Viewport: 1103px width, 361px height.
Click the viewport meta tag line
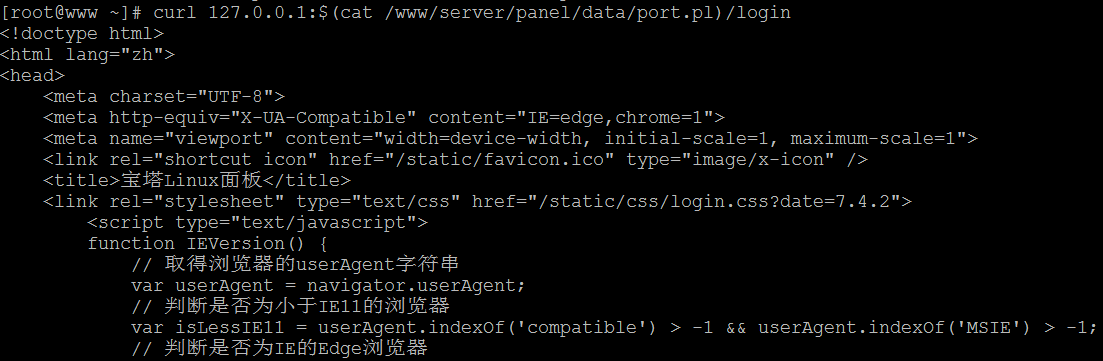pos(511,139)
